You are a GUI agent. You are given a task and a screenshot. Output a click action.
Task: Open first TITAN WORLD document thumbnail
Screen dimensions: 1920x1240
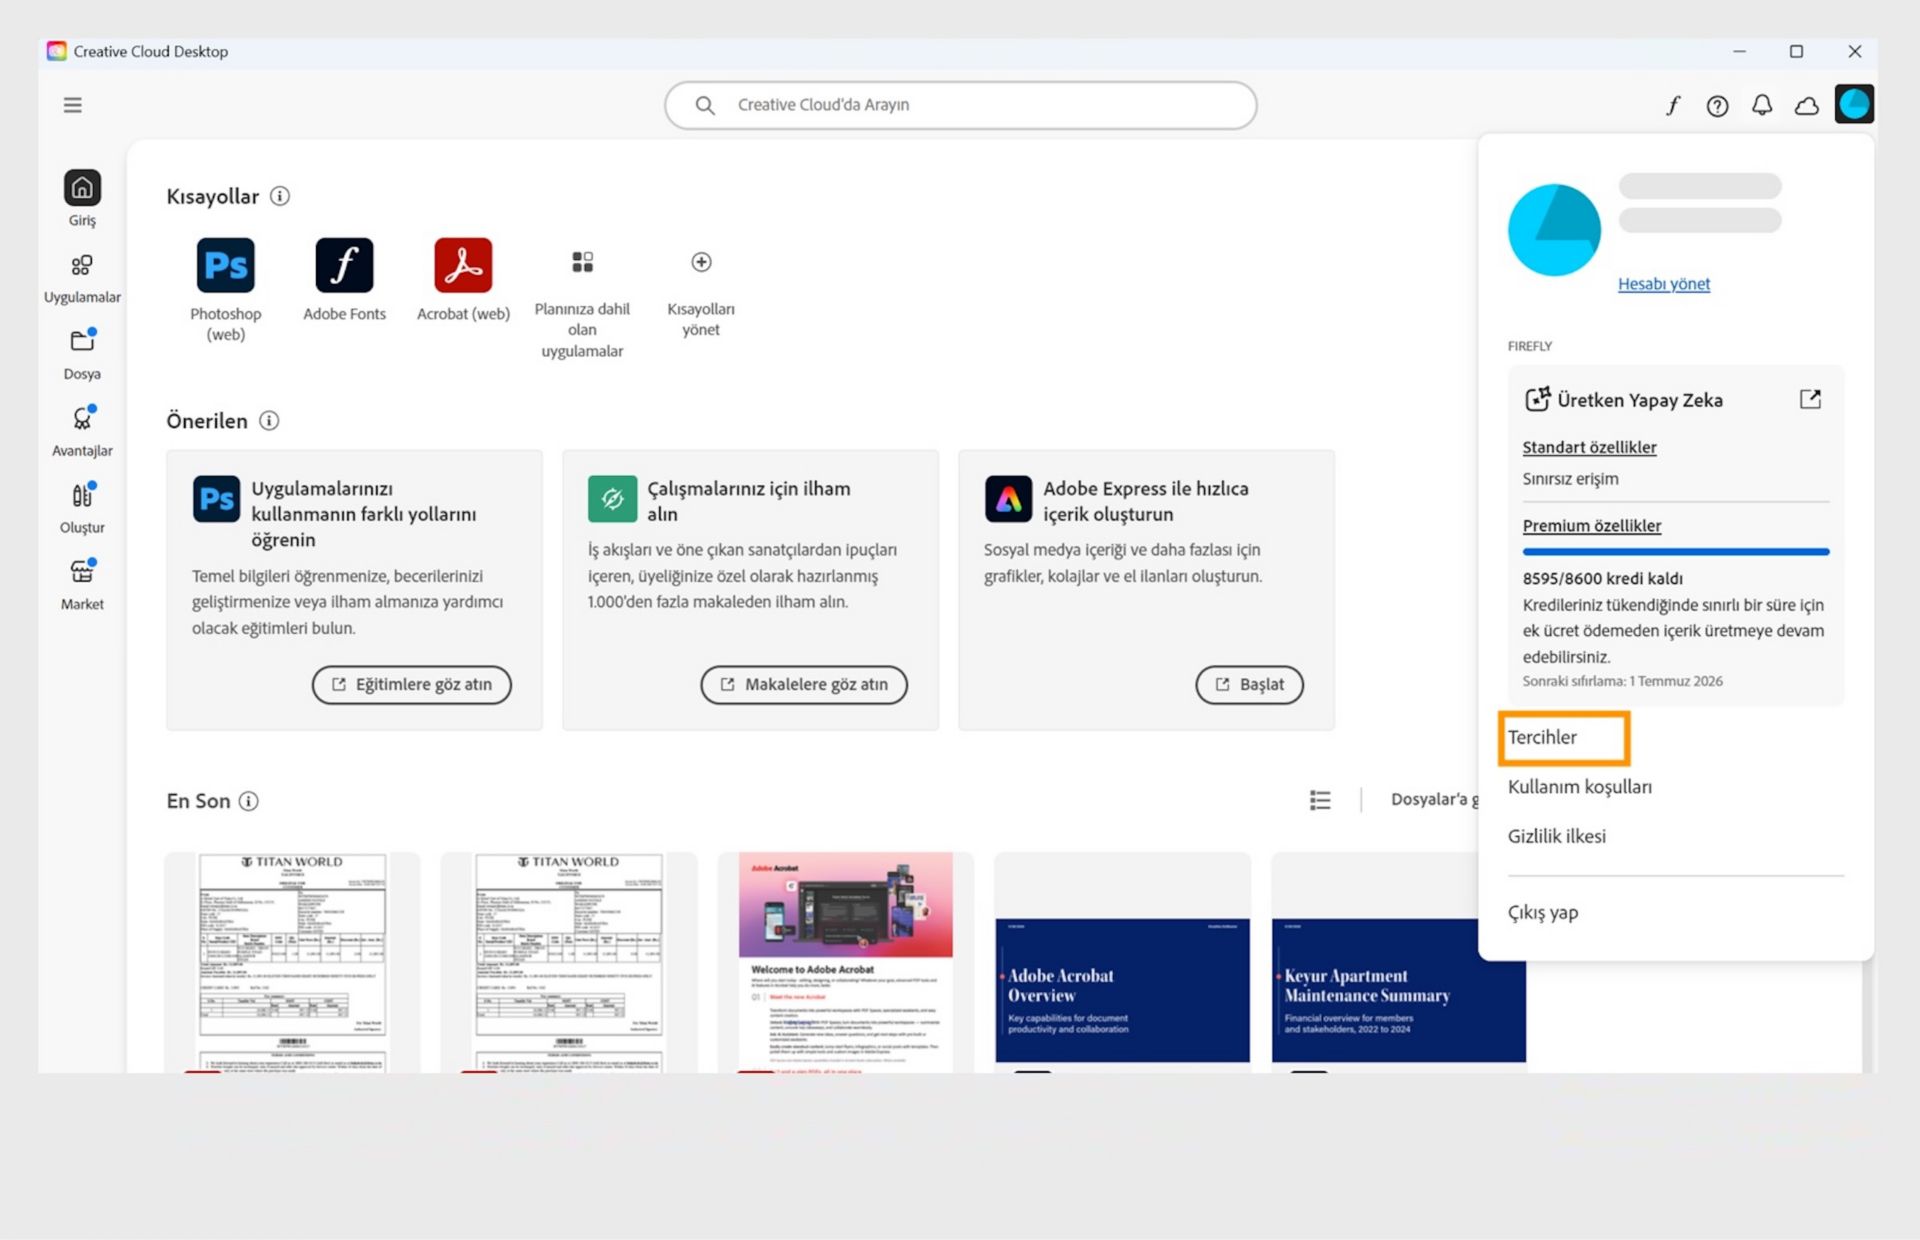(x=292, y=963)
